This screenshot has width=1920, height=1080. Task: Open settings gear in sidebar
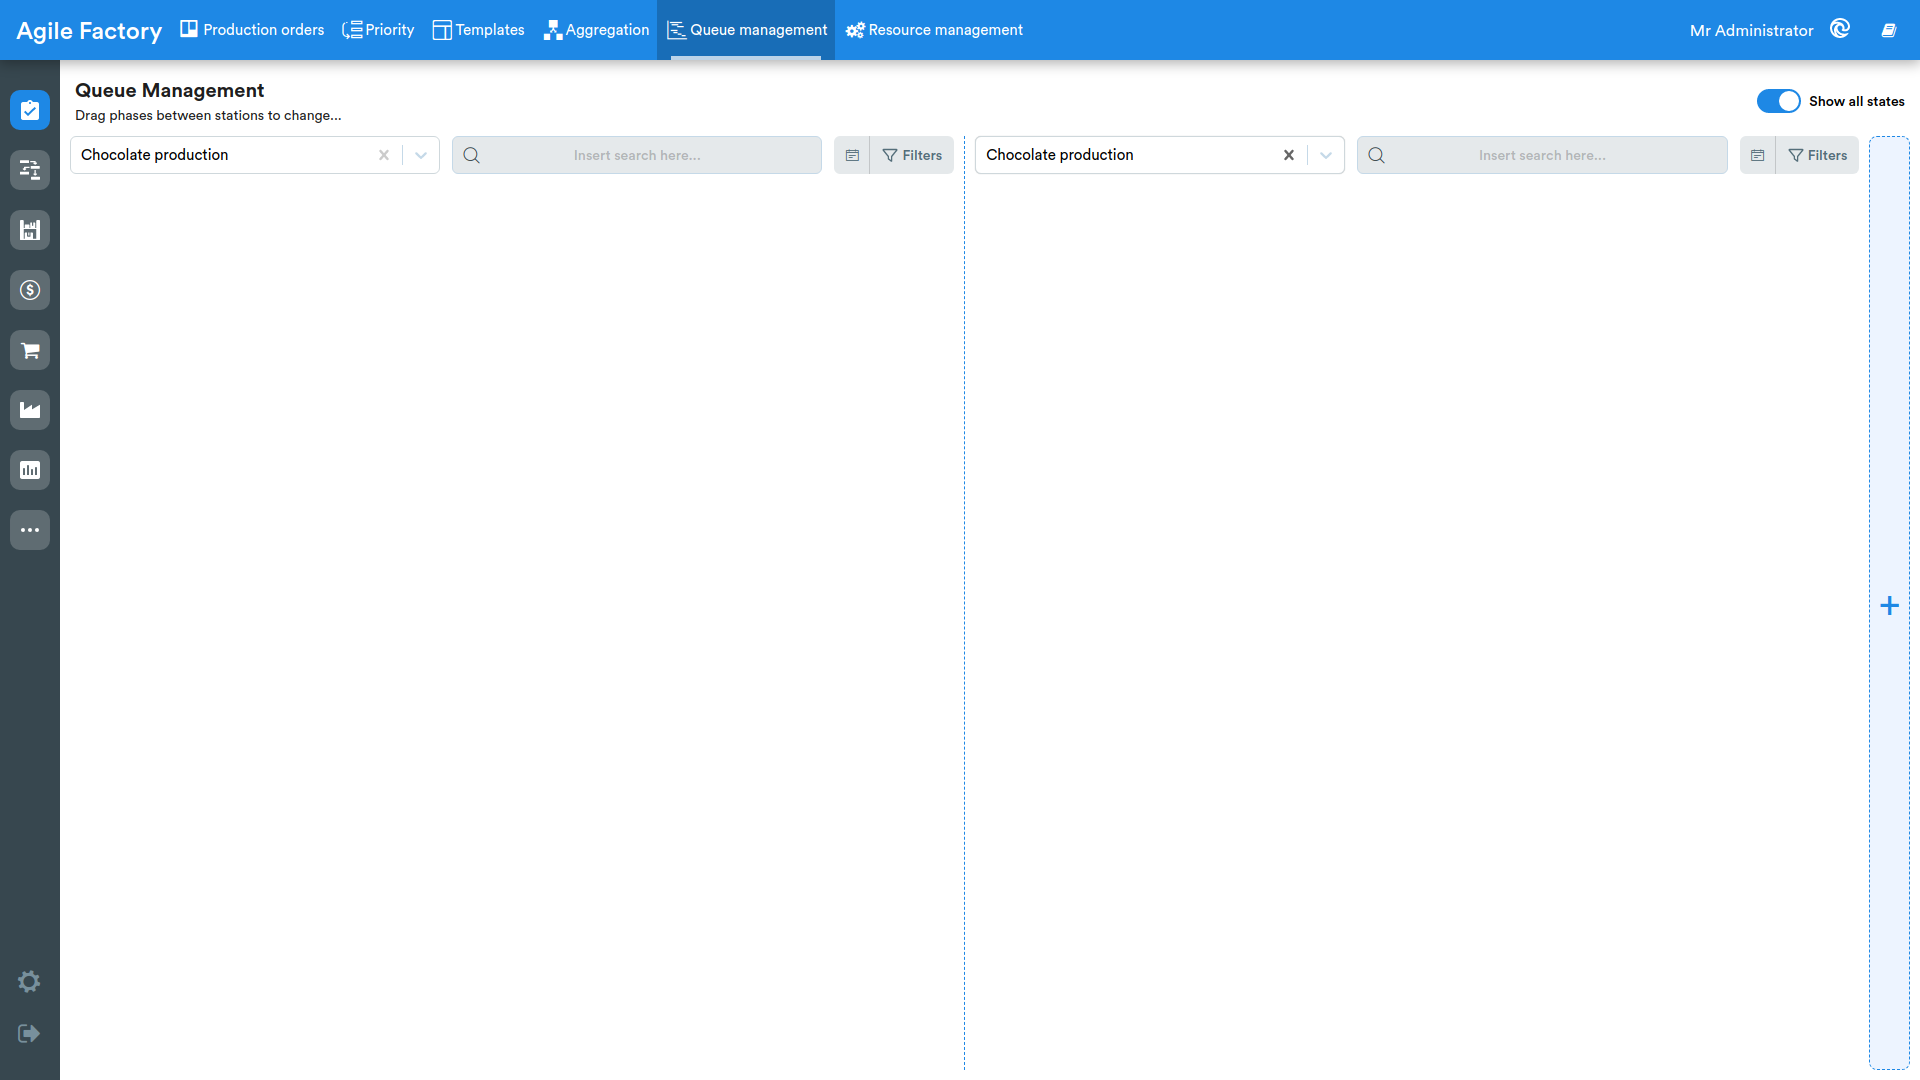pyautogui.click(x=29, y=981)
